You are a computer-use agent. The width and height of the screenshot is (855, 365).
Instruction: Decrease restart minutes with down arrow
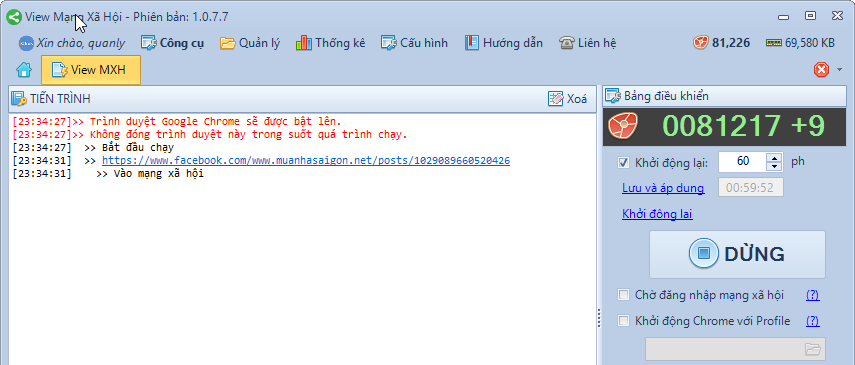point(774,166)
